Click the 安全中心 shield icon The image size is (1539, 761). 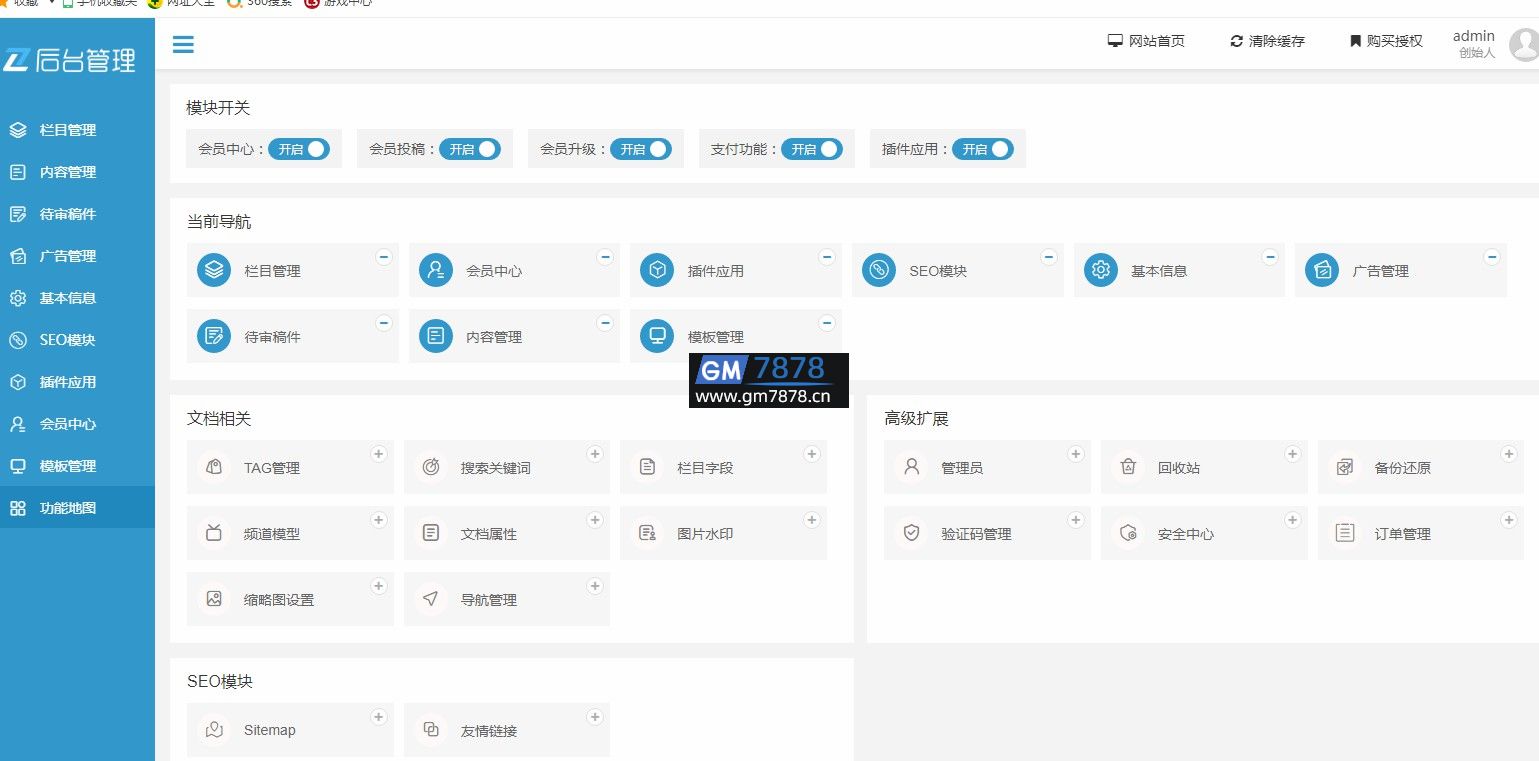point(1128,533)
